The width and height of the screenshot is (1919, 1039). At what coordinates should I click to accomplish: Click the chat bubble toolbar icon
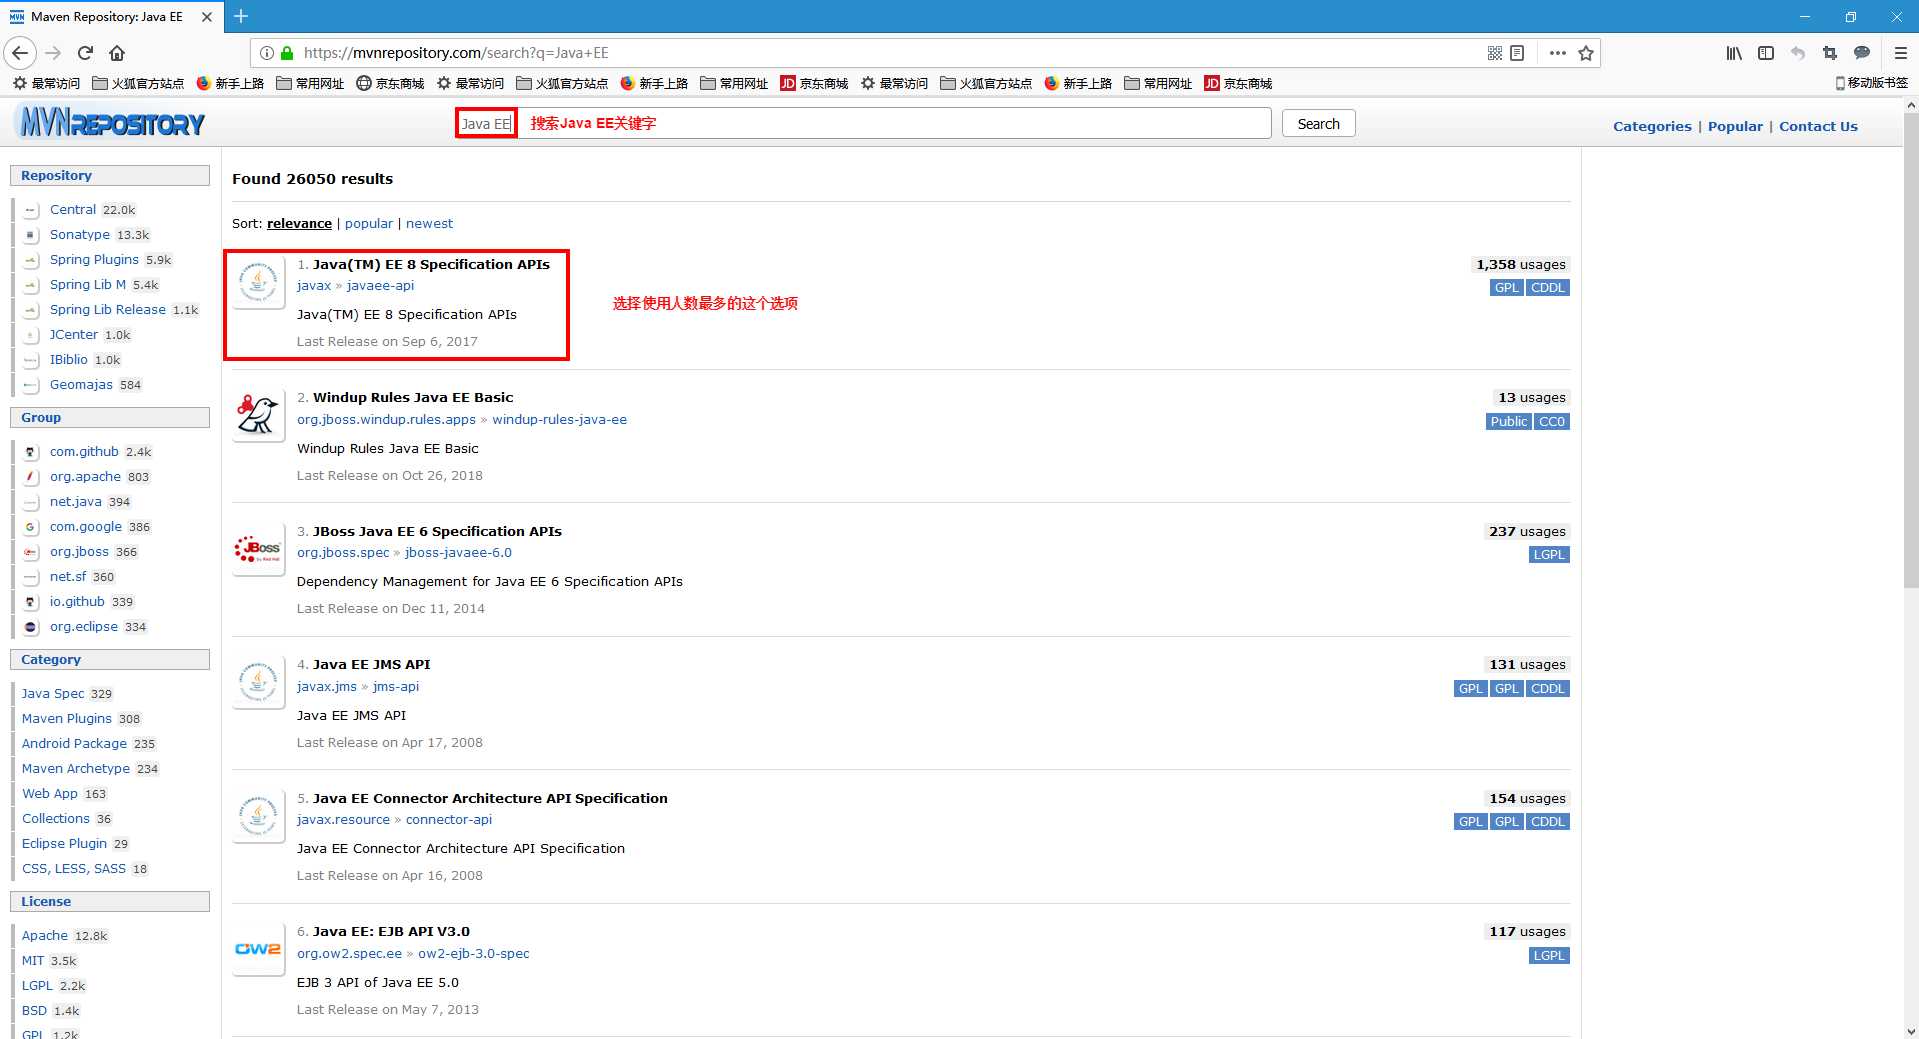point(1862,53)
